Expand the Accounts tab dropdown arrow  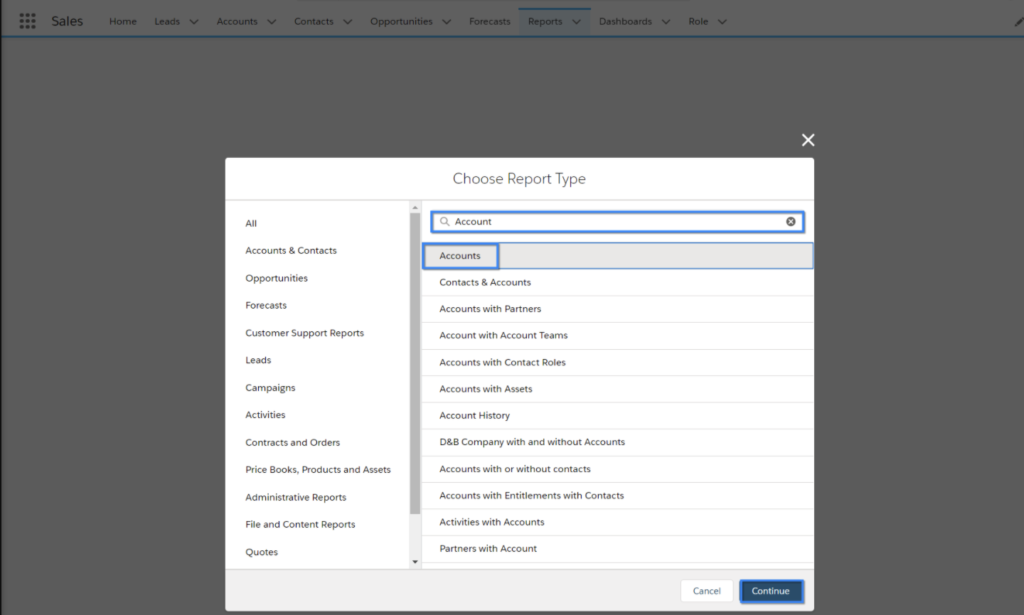point(272,22)
